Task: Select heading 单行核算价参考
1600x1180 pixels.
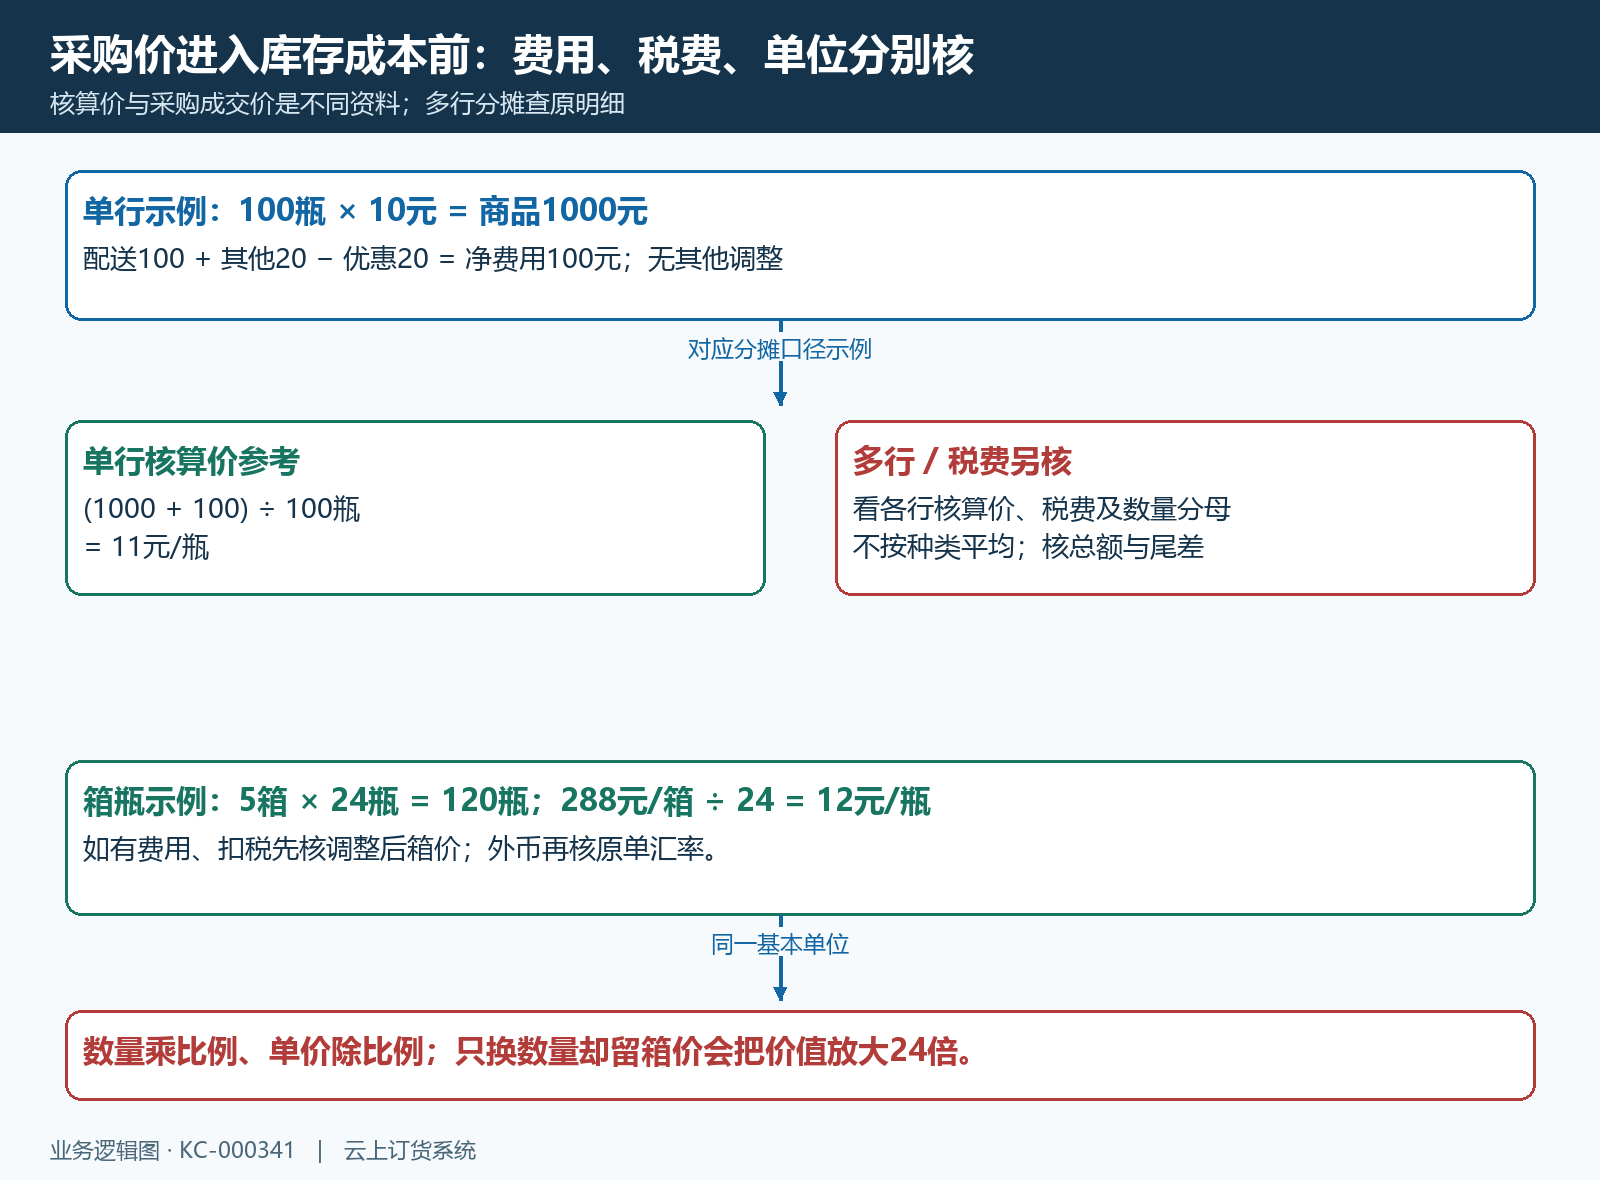Action: click(191, 461)
